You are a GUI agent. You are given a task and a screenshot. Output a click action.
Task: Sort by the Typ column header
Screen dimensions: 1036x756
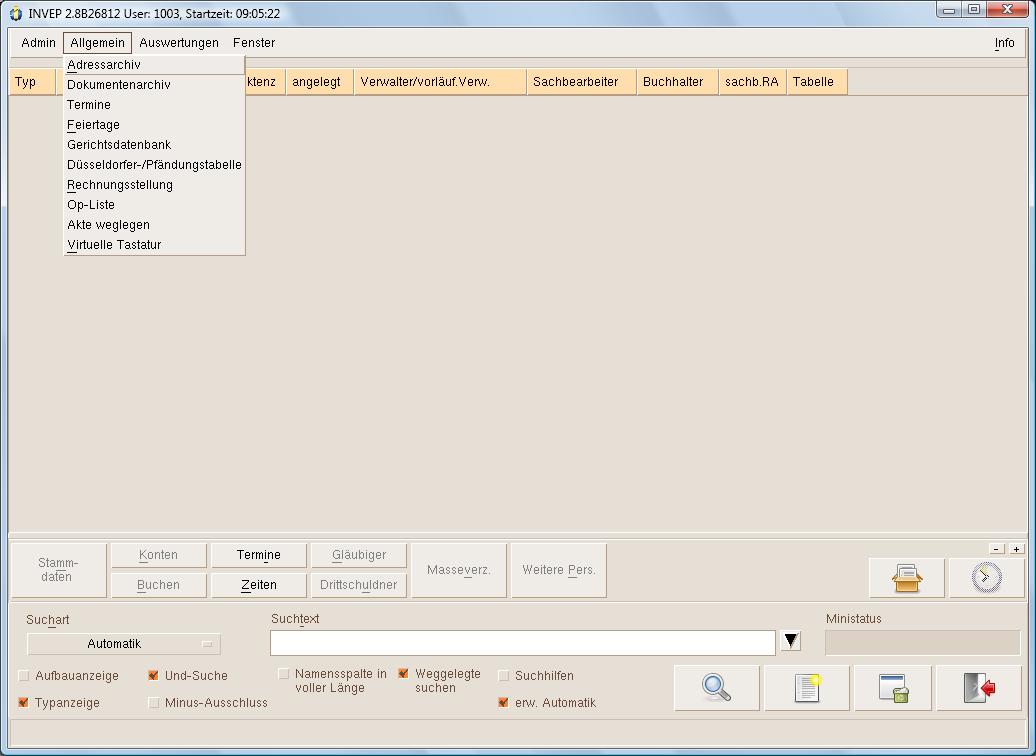(32, 82)
